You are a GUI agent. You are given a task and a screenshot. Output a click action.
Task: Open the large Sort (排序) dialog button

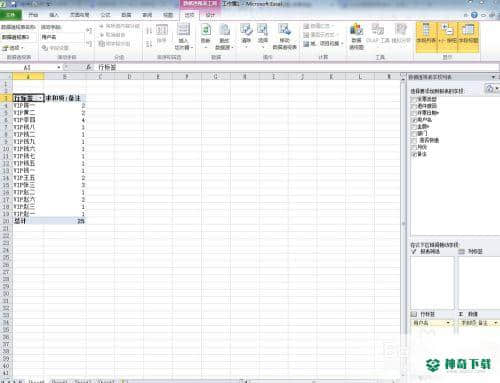[162, 34]
